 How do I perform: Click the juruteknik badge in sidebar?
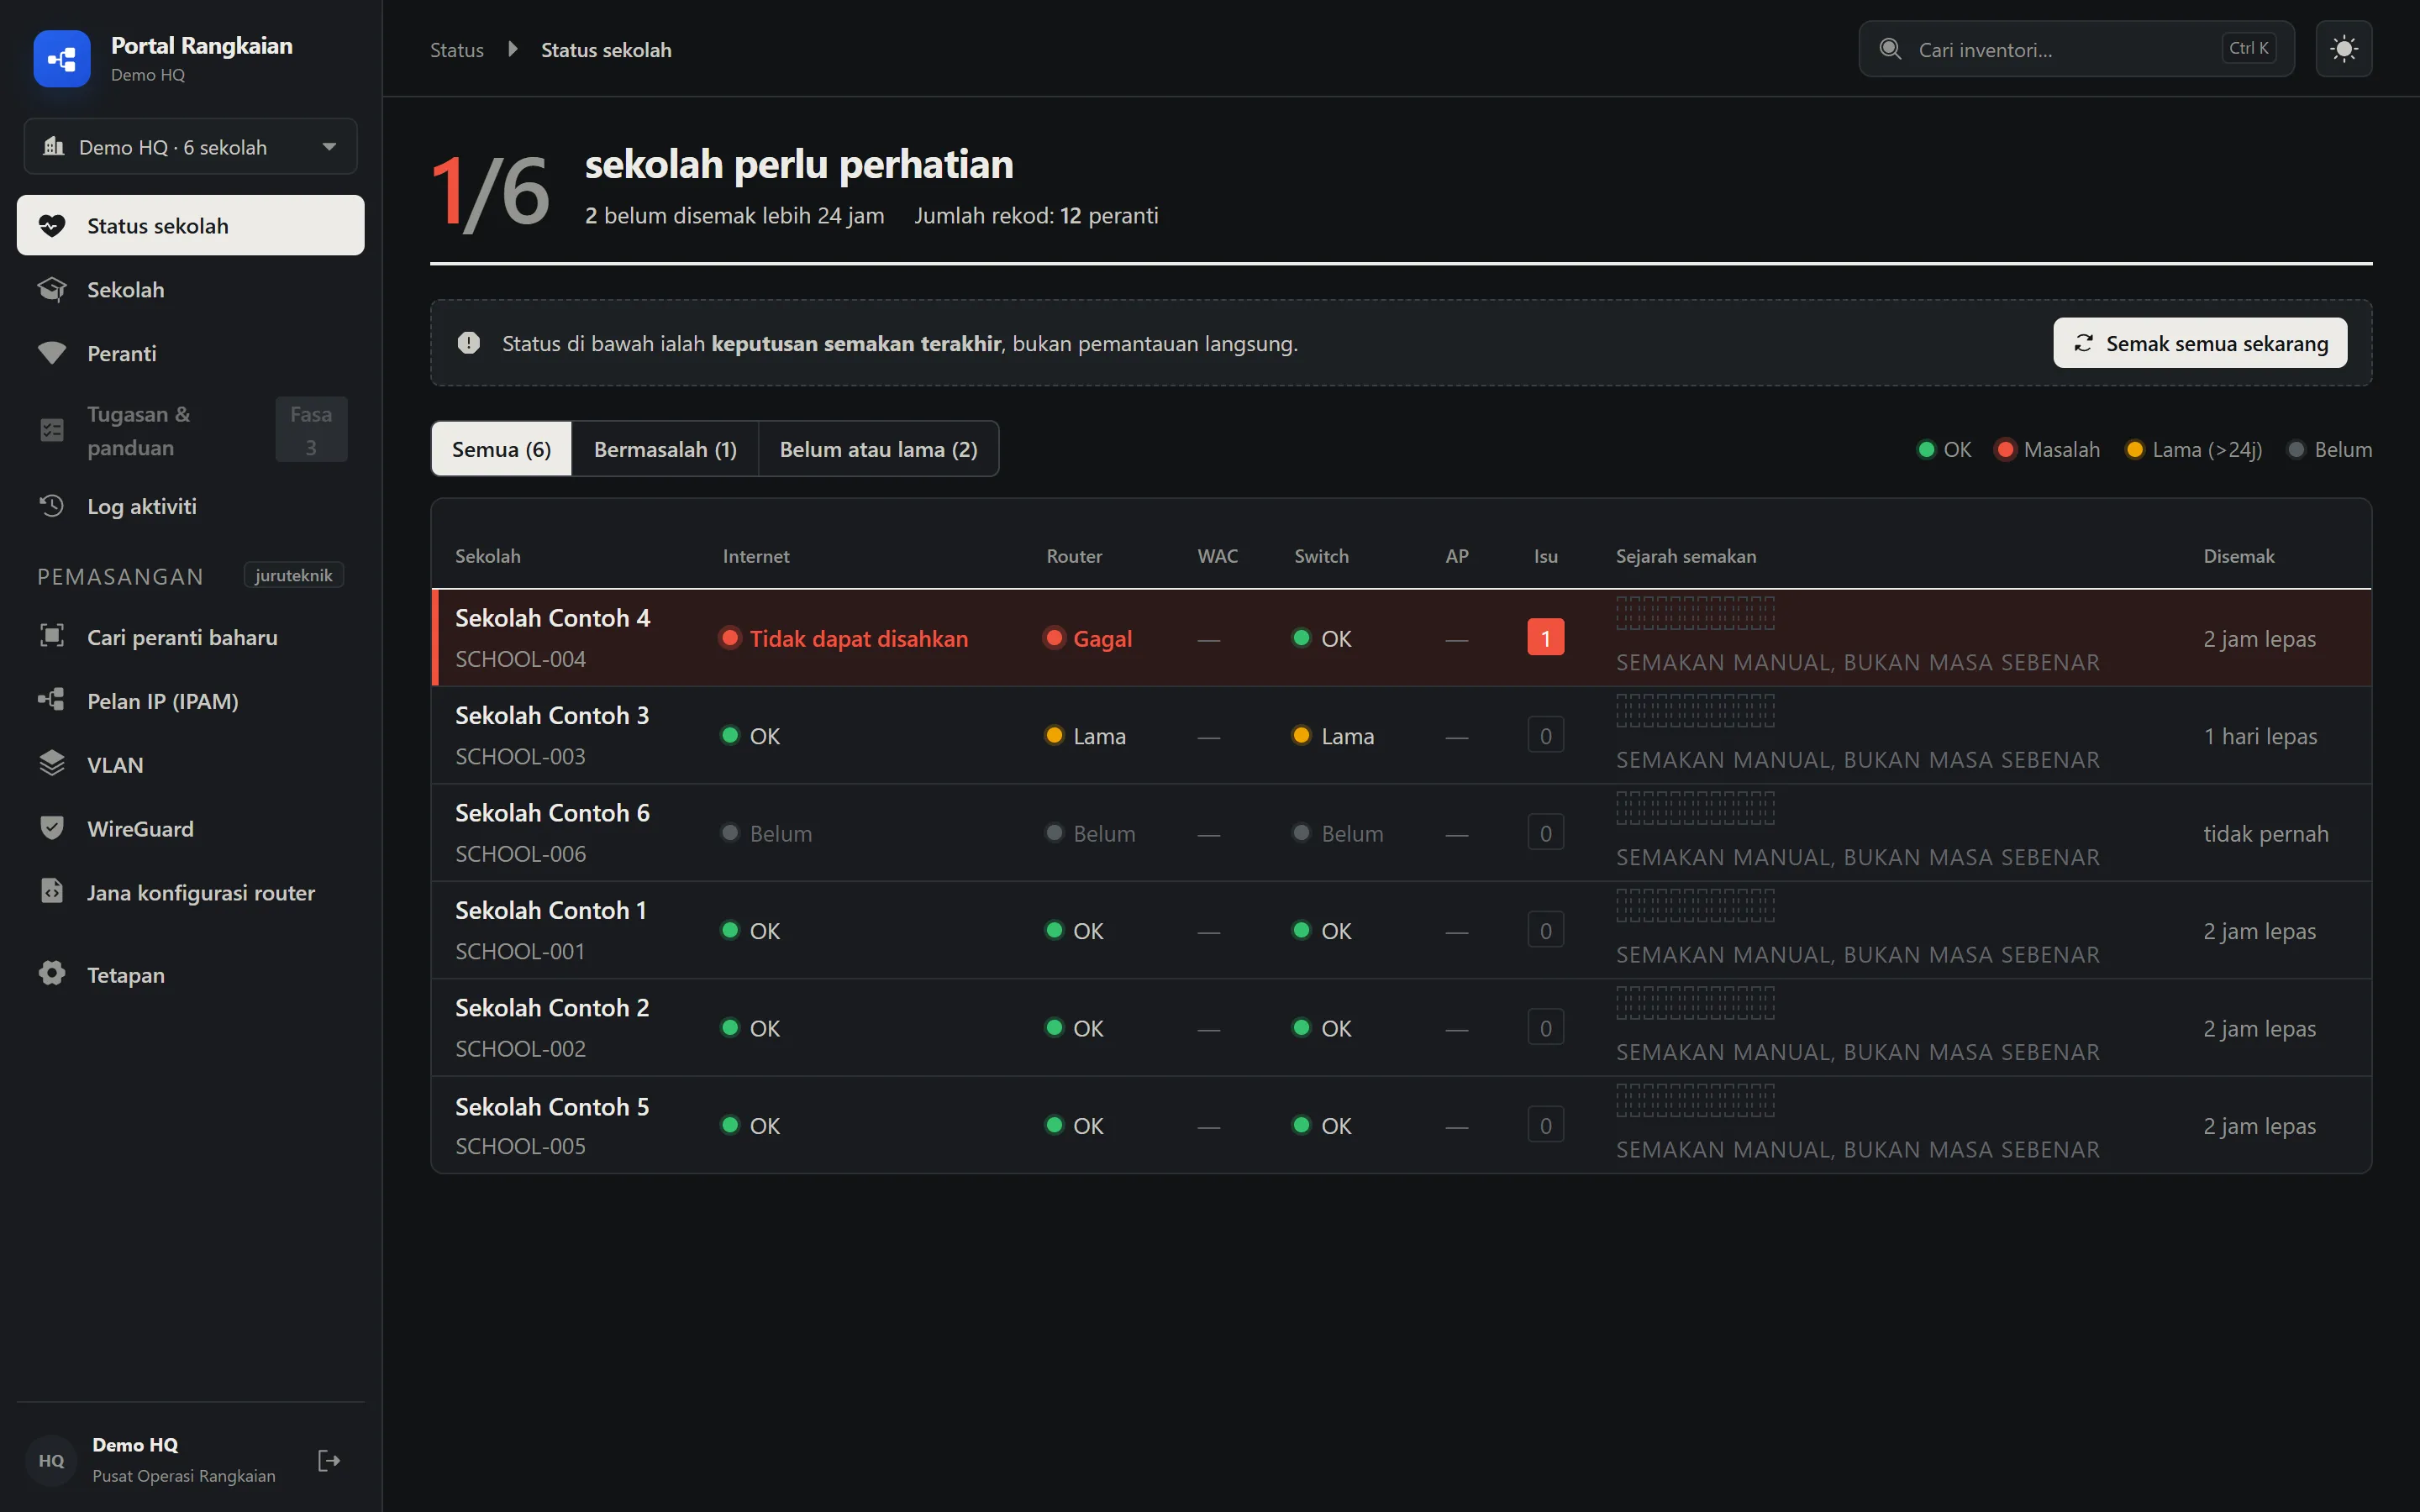coord(293,575)
